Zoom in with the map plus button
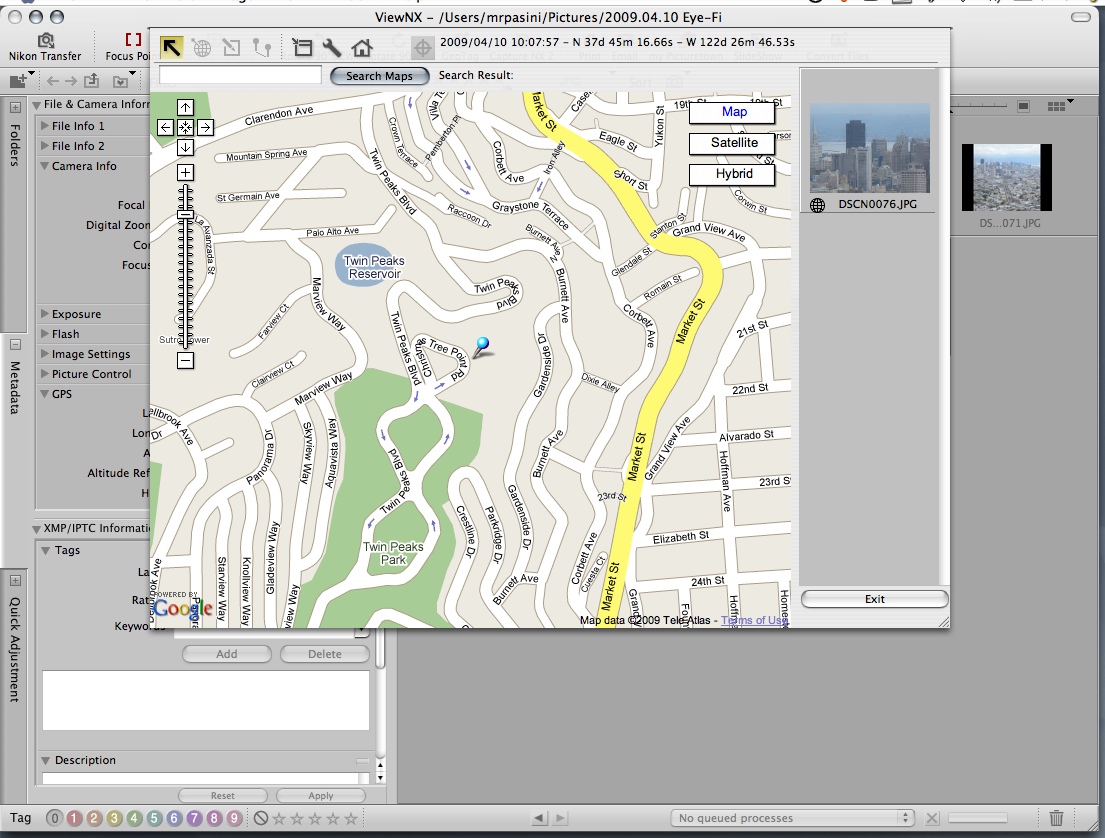 coord(185,173)
